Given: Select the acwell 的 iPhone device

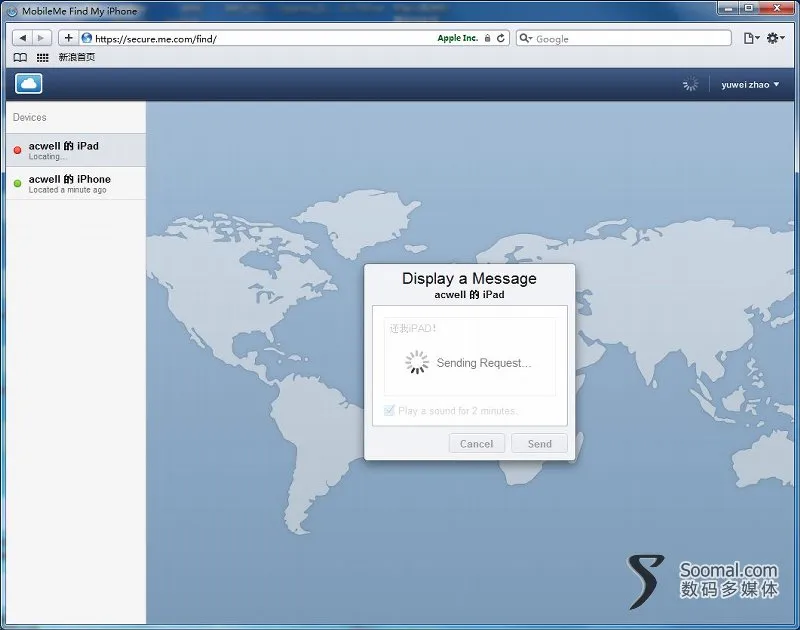Looking at the screenshot, I should point(76,183).
